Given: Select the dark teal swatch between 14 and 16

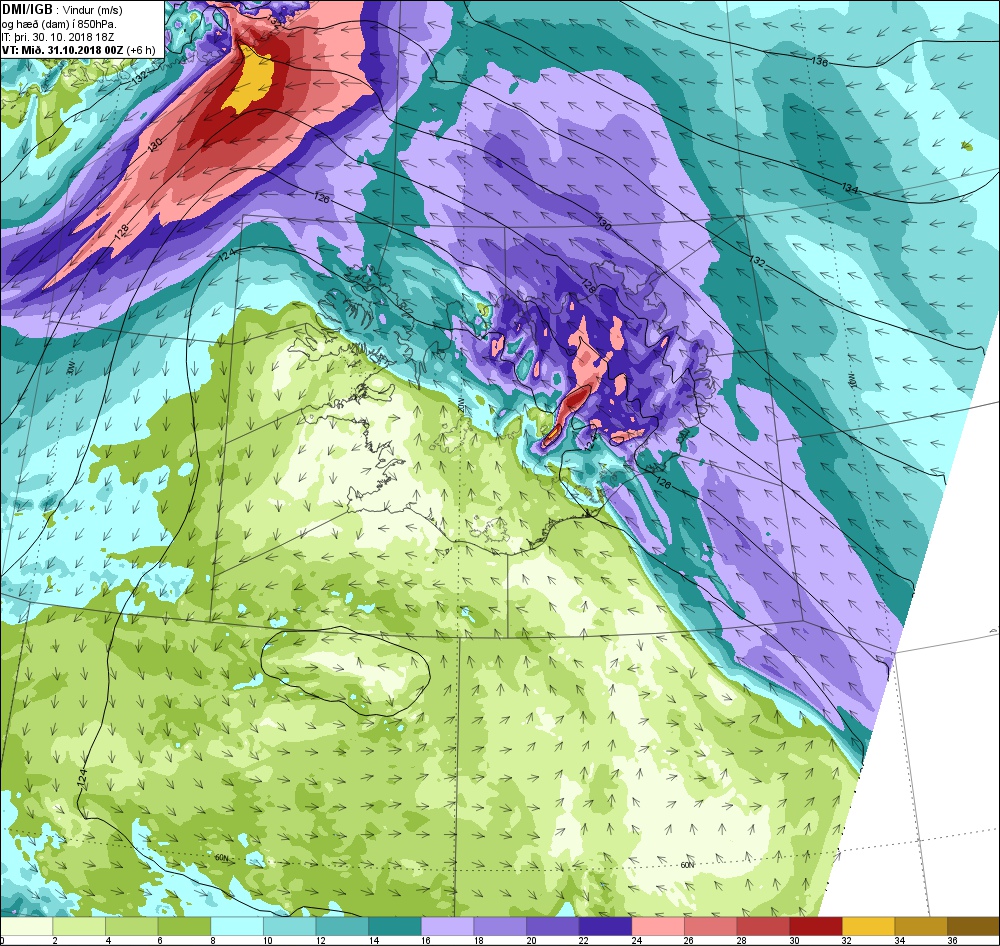Looking at the screenshot, I should [395, 926].
